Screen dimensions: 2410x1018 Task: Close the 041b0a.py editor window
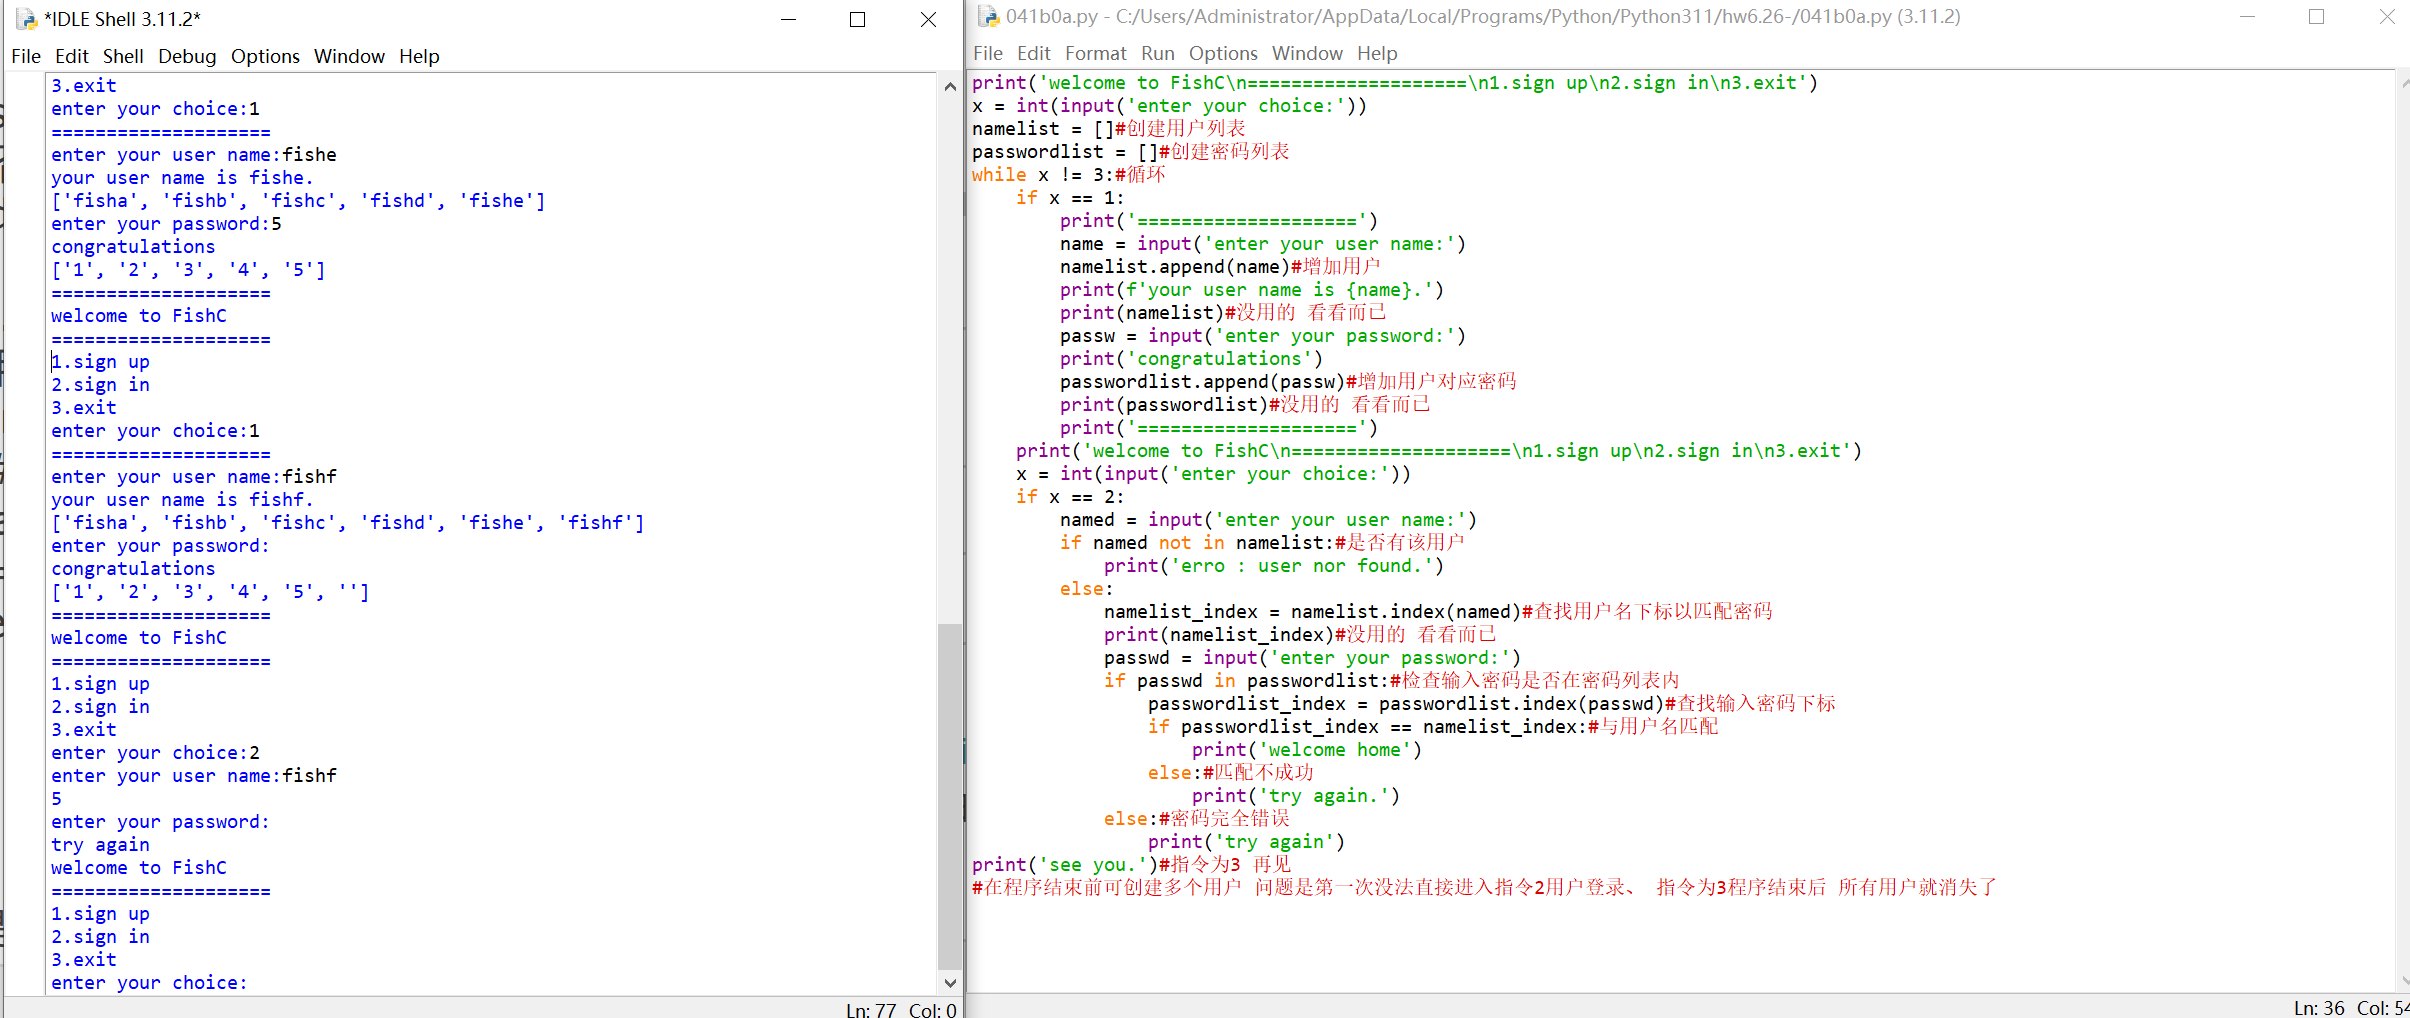2387,17
